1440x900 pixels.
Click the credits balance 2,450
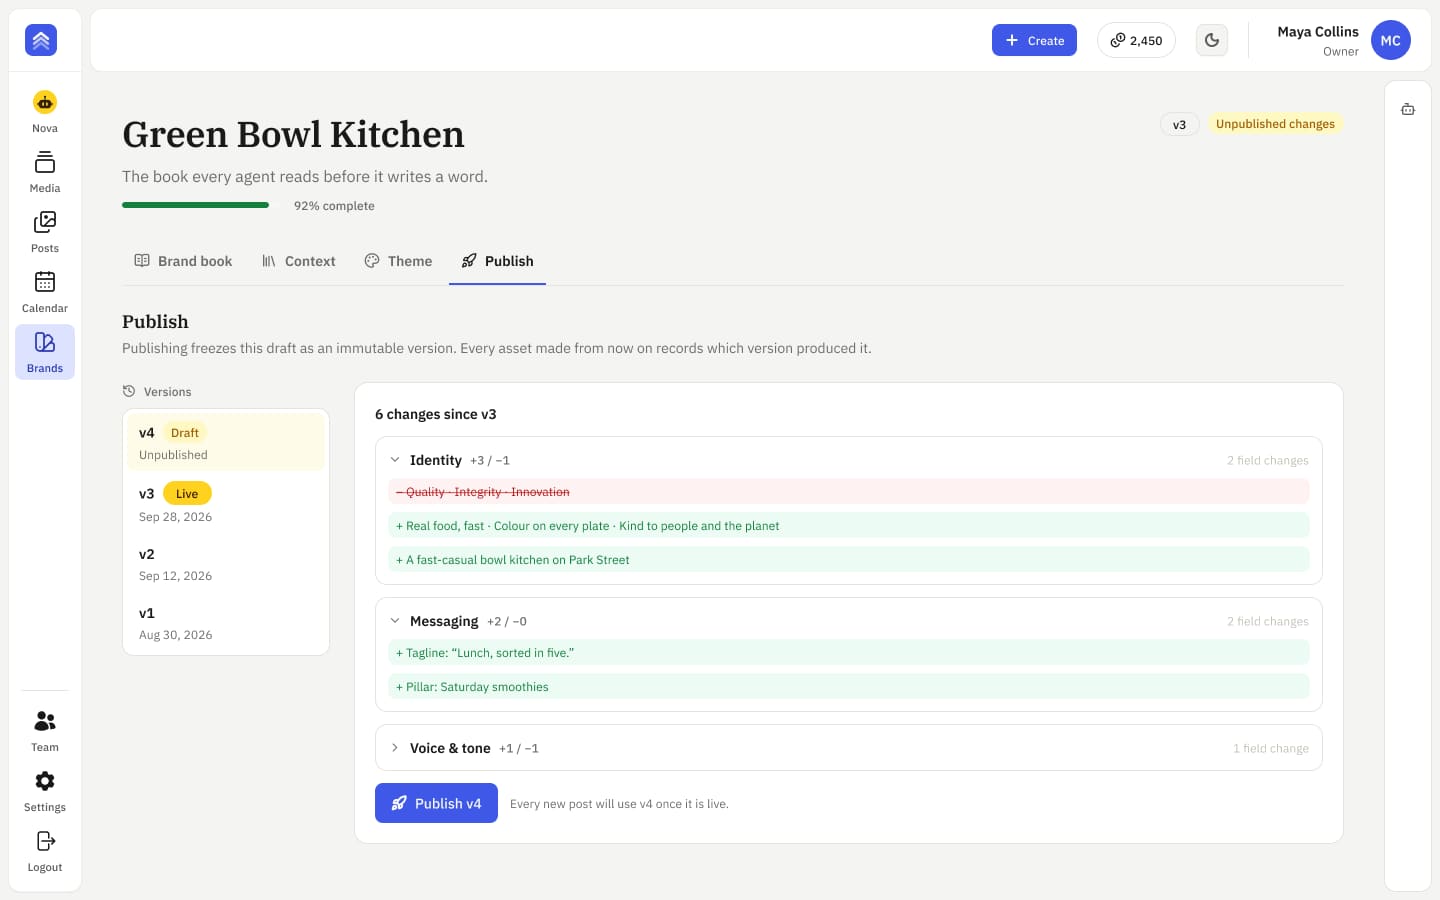point(1136,40)
